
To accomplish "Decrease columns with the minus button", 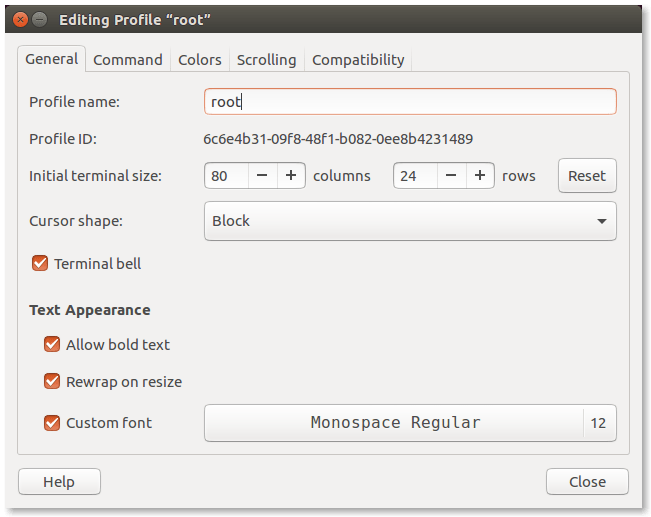I will click(x=262, y=176).
